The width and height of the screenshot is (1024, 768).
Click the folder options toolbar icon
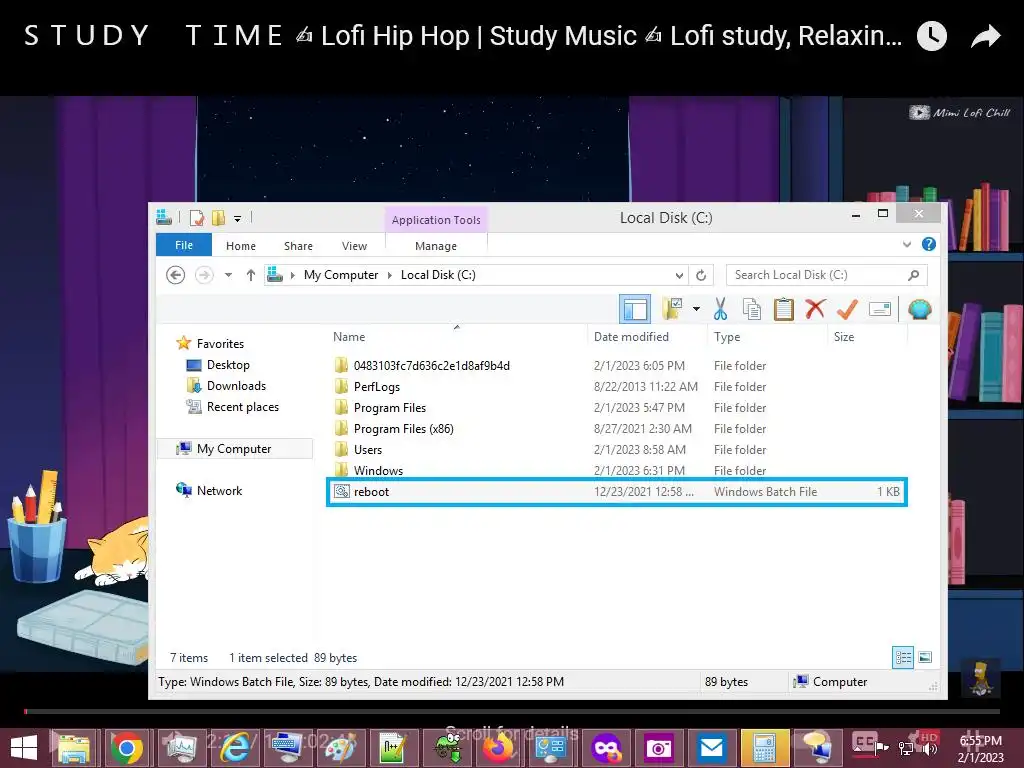[x=672, y=309]
